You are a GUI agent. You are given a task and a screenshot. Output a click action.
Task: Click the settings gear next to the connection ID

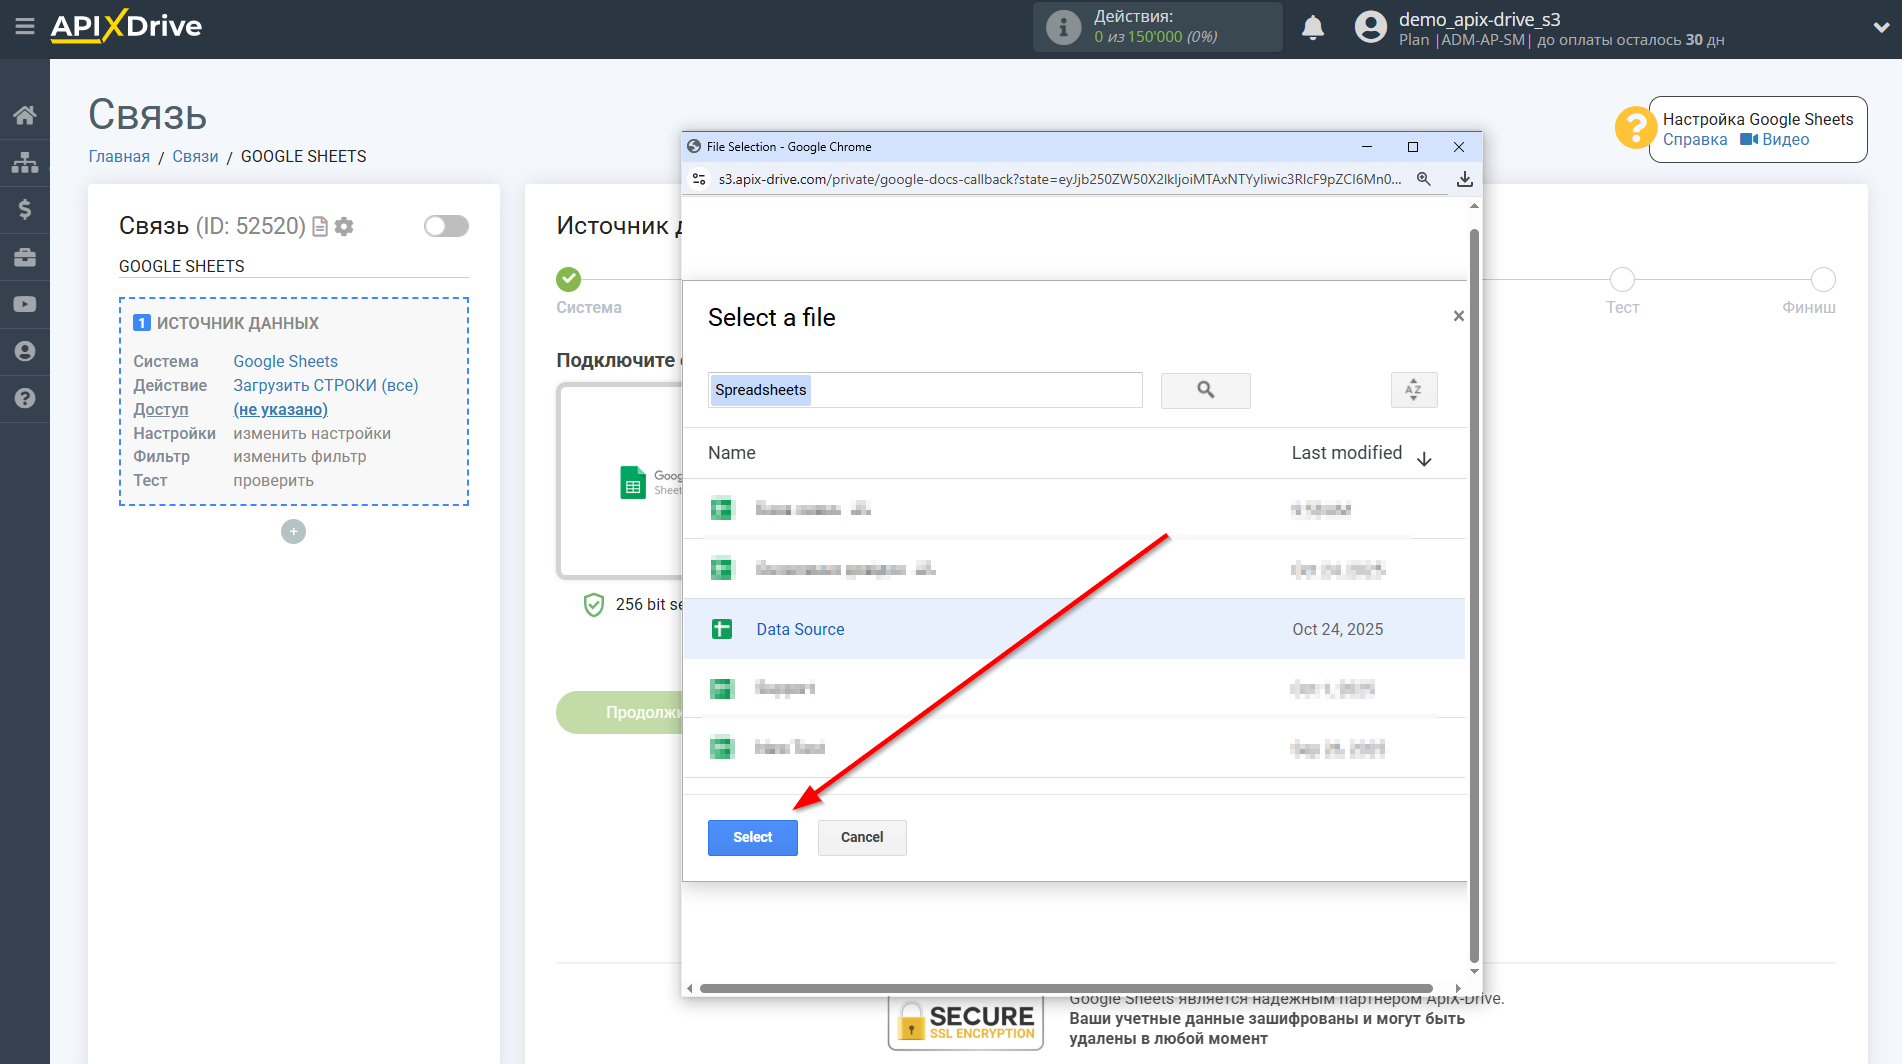[x=344, y=227]
